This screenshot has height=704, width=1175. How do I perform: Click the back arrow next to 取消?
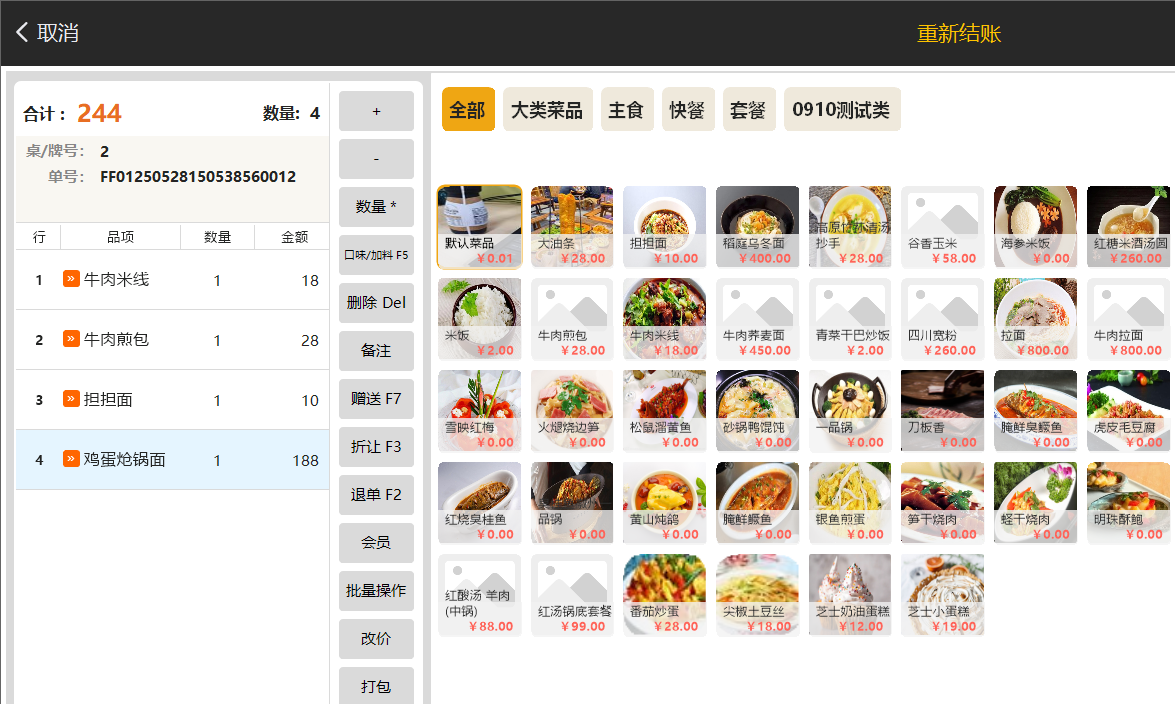22,33
